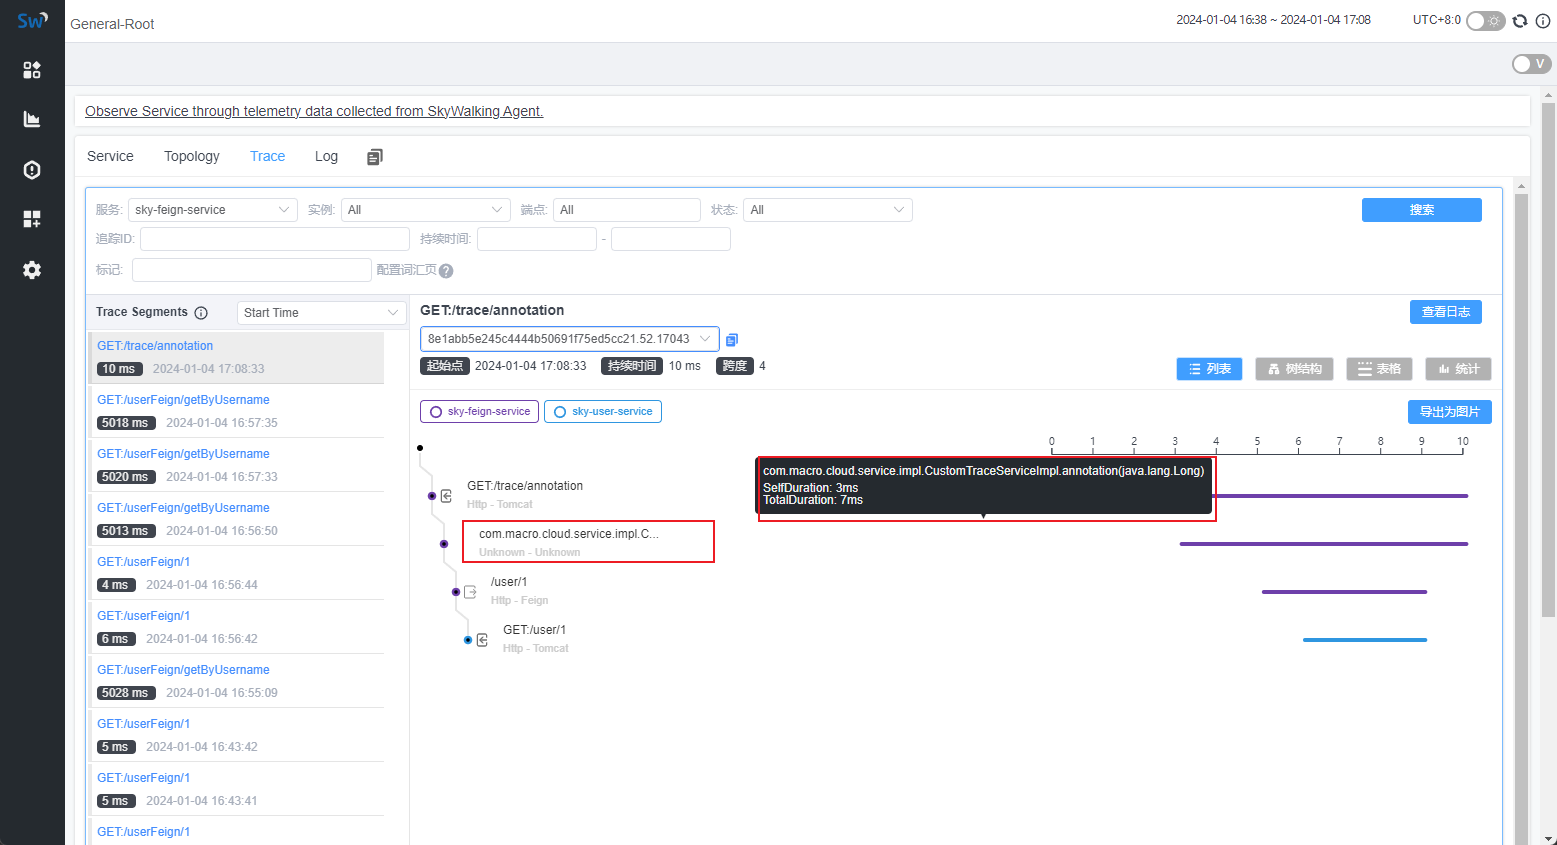Open the alarm shield icon in sidebar

pos(32,169)
